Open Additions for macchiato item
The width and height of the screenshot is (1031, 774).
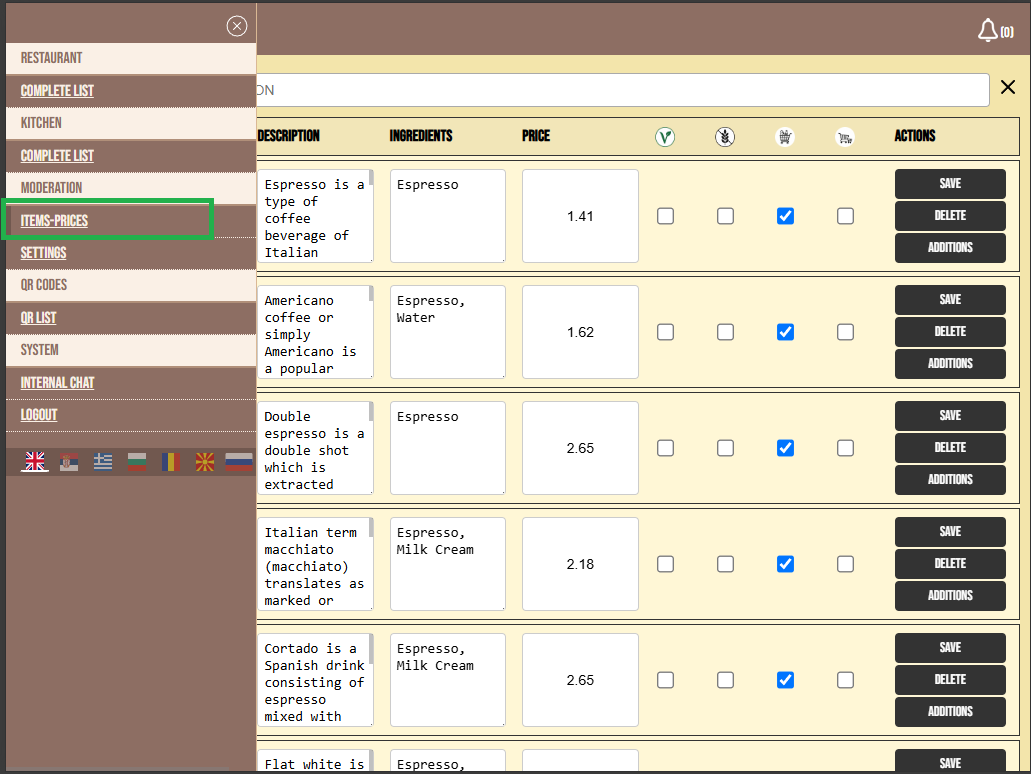950,596
